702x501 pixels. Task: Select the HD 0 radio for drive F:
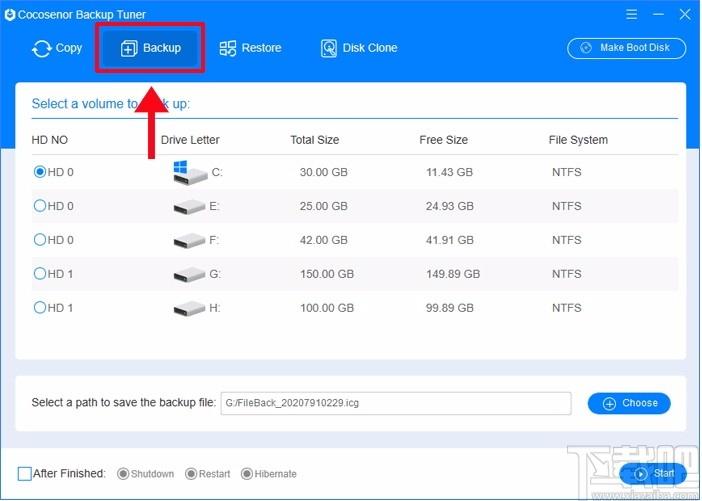[x=40, y=240]
